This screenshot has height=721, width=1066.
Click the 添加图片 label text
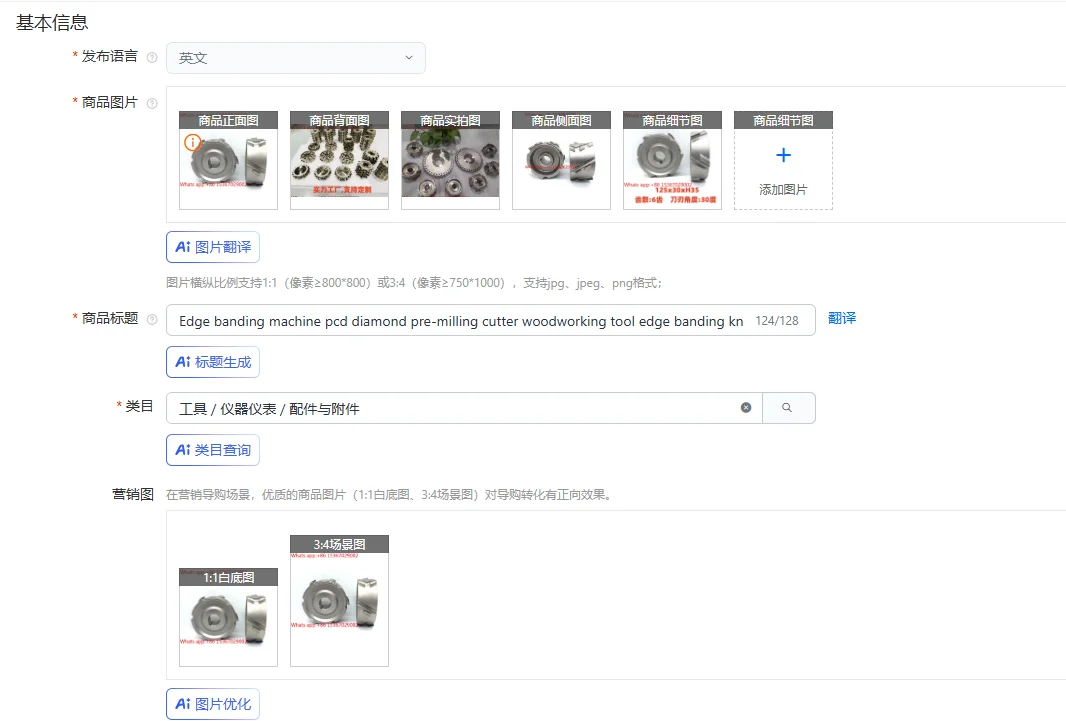pos(783,190)
